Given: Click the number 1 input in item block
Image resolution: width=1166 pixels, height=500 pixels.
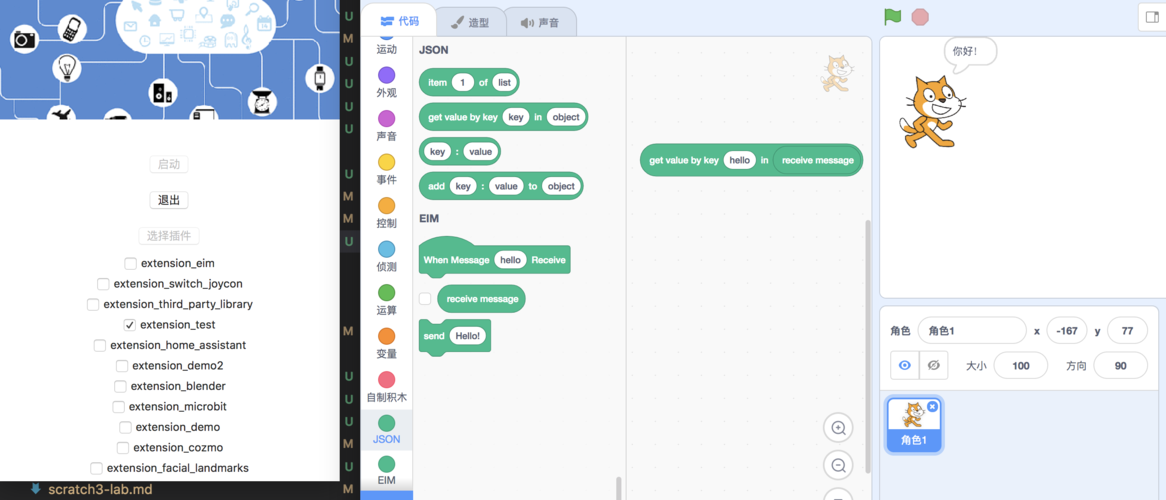Looking at the screenshot, I should coord(463,83).
